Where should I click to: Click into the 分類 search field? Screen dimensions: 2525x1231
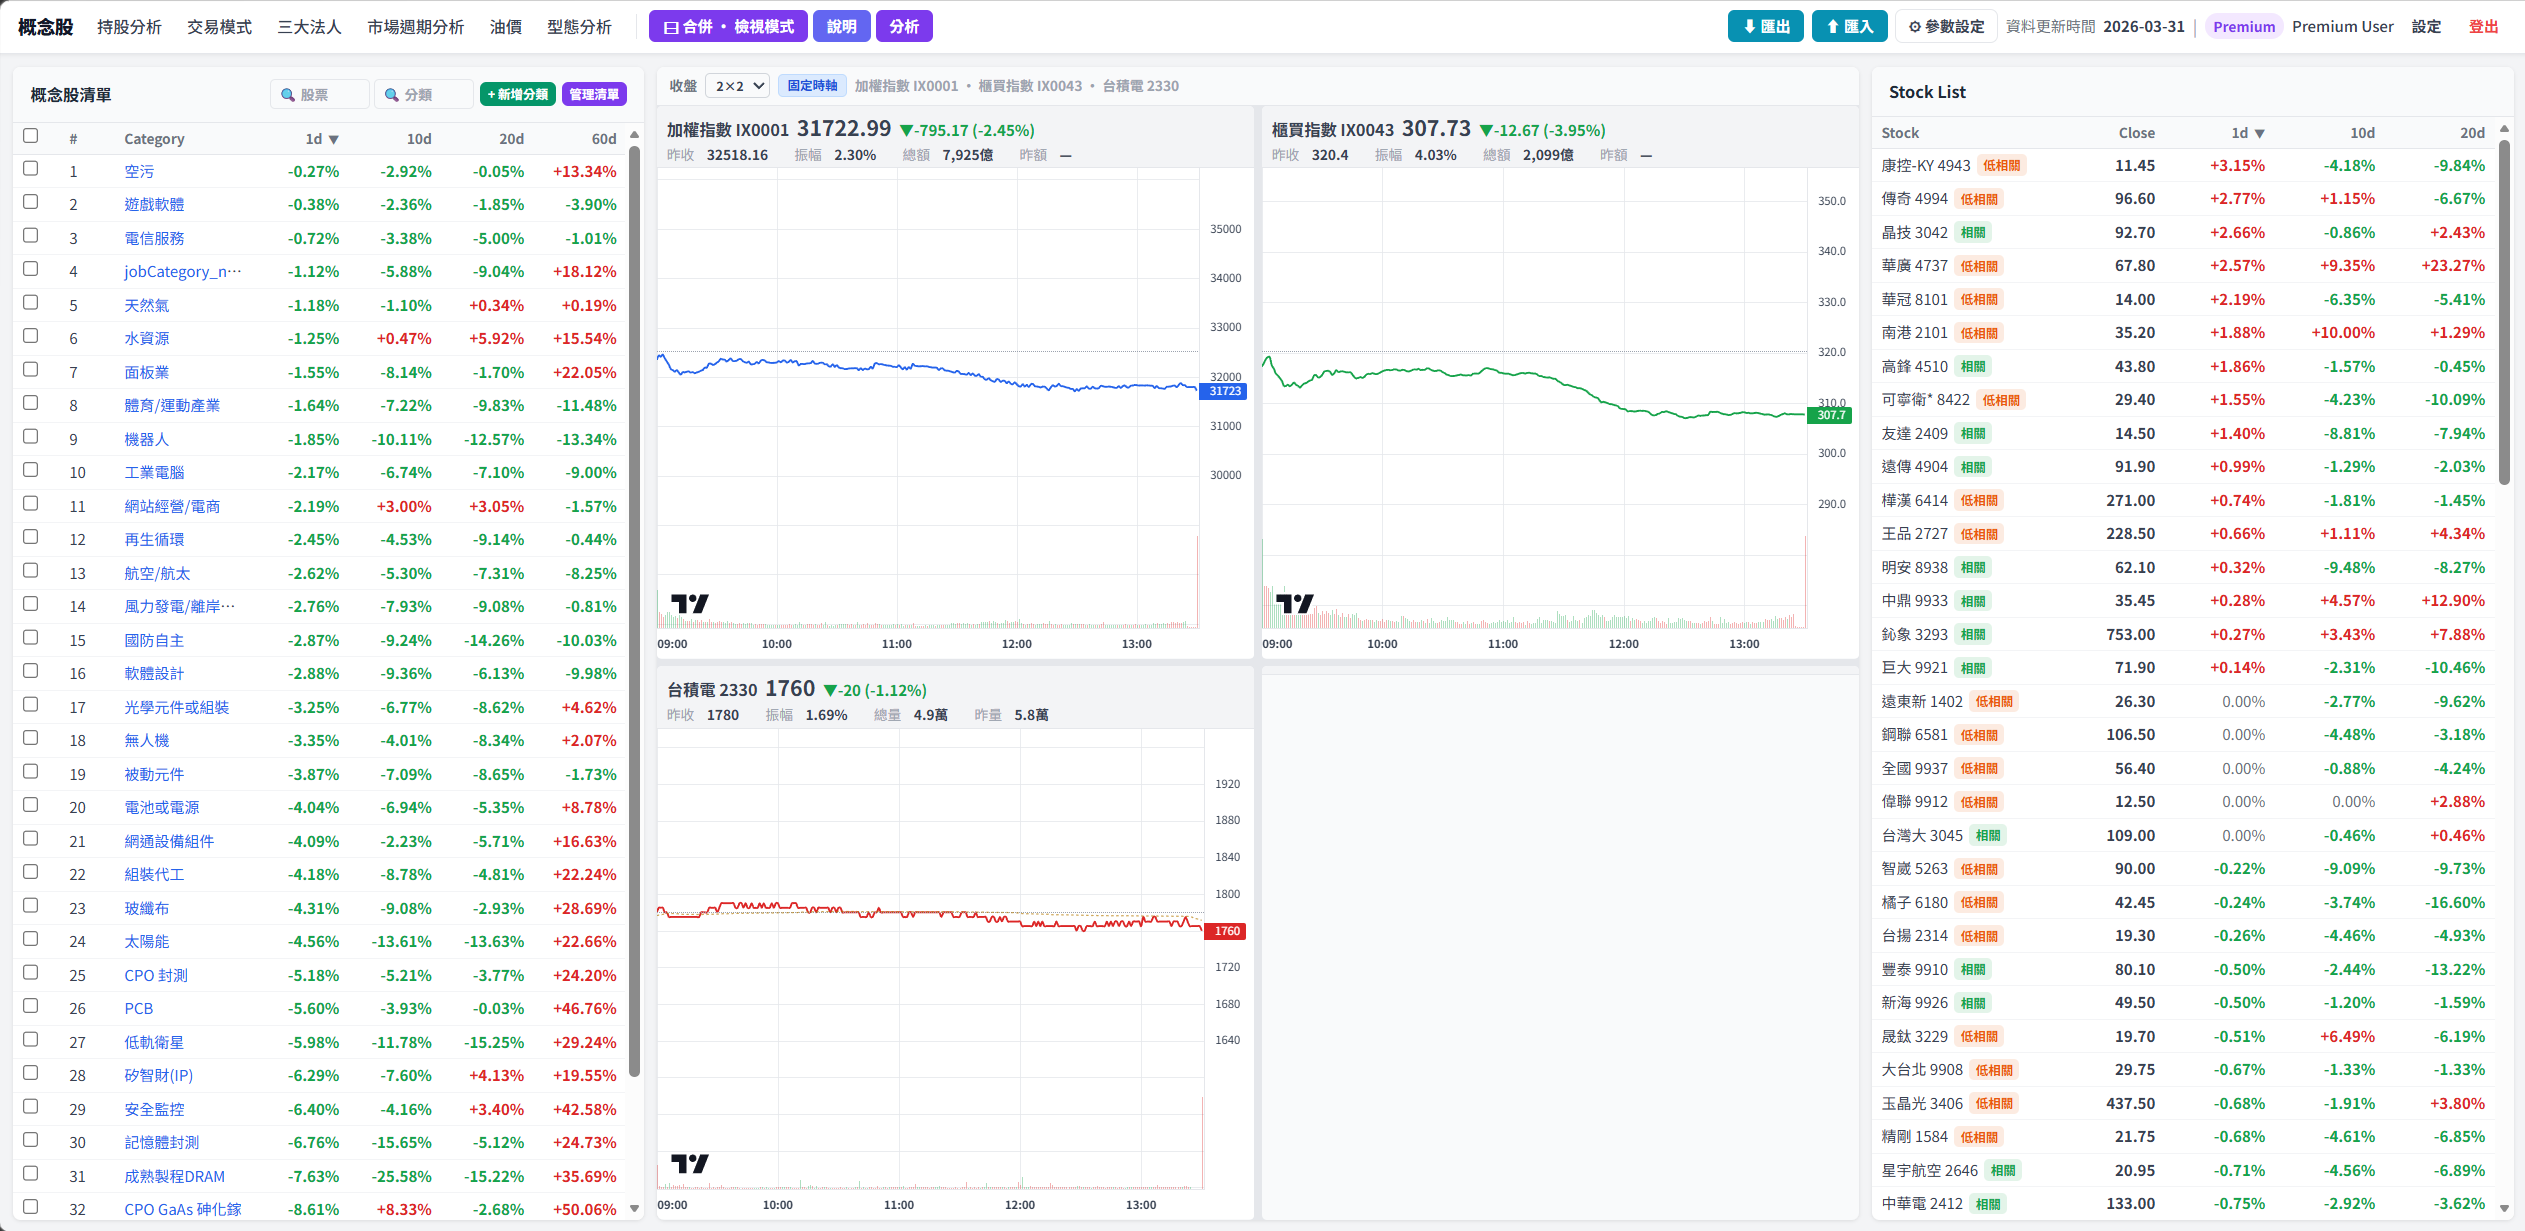tap(424, 95)
